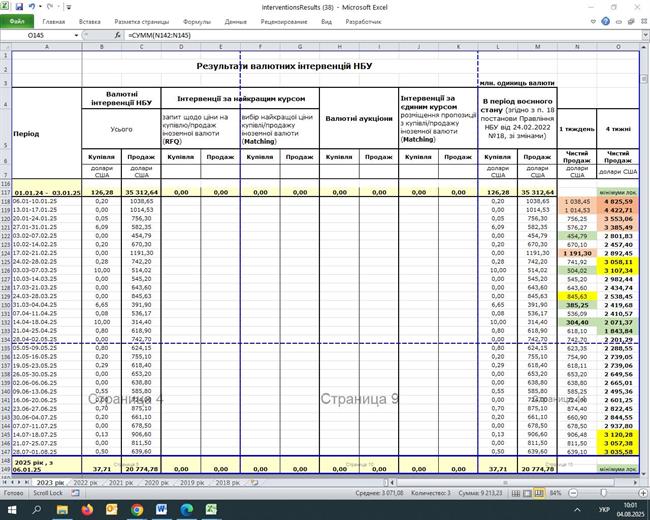The width and height of the screenshot is (650, 520).
Task: Click the Name Box showing O145
Action: point(36,36)
